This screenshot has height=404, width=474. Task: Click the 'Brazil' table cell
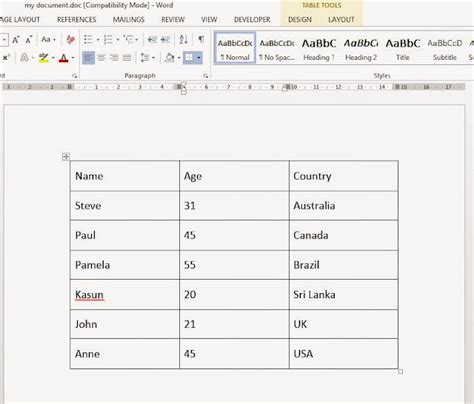(x=344, y=265)
